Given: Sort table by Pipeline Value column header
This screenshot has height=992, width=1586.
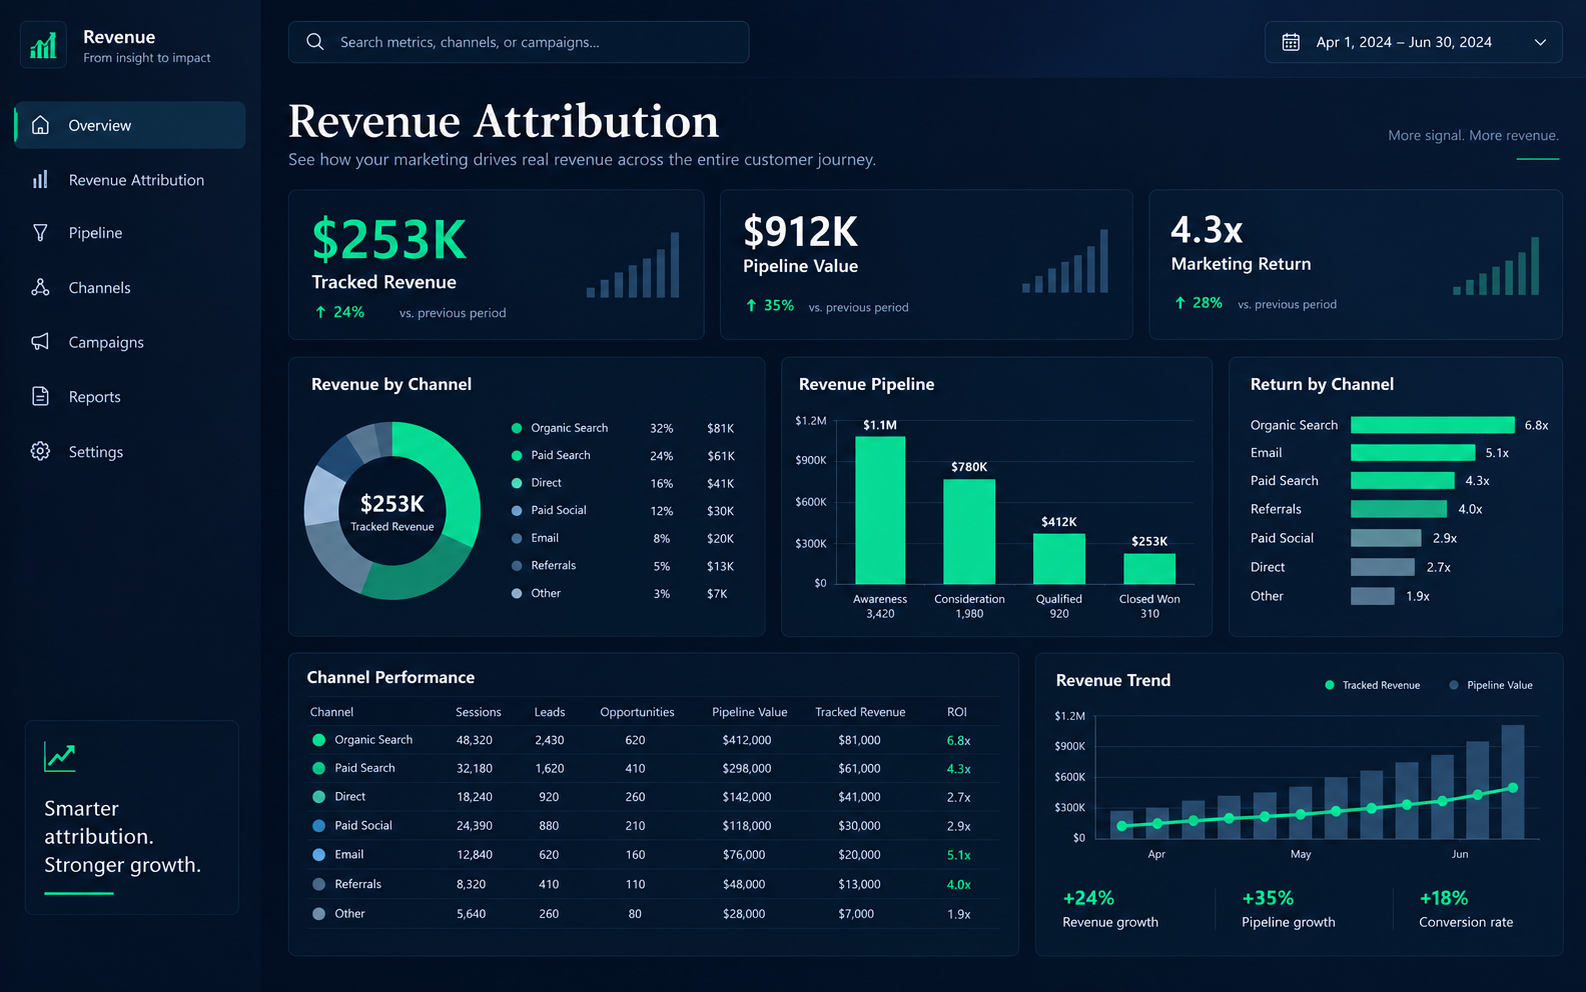Looking at the screenshot, I should pos(750,712).
